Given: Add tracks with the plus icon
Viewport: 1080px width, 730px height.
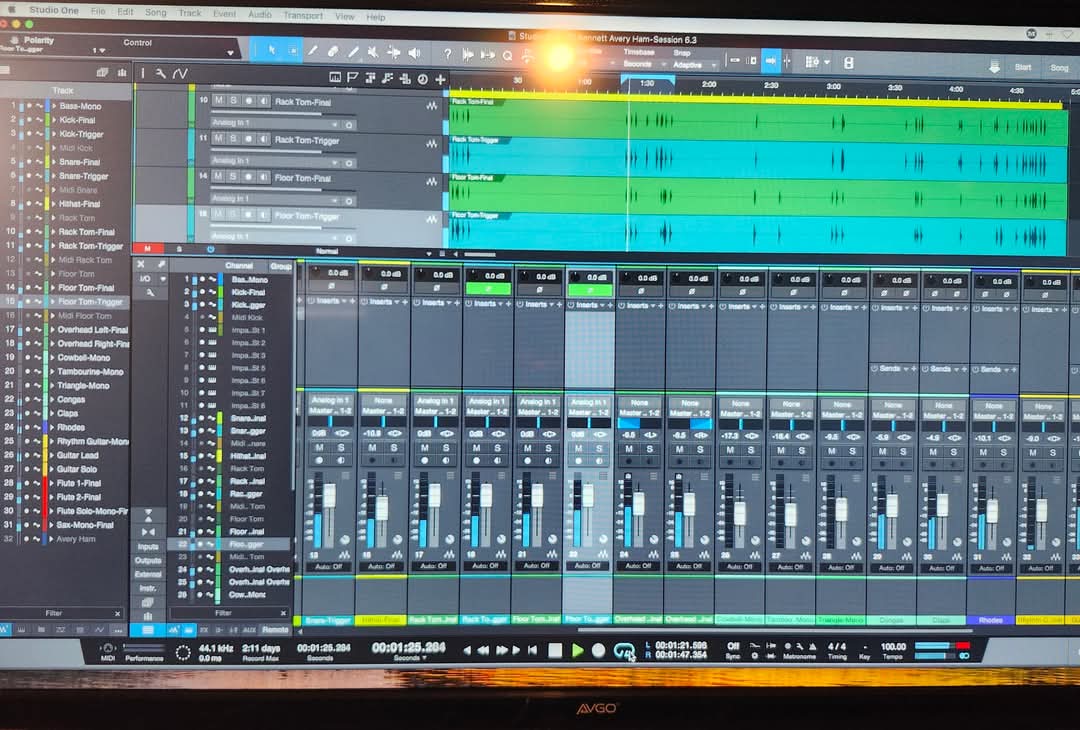Looking at the screenshot, I should [x=439, y=79].
